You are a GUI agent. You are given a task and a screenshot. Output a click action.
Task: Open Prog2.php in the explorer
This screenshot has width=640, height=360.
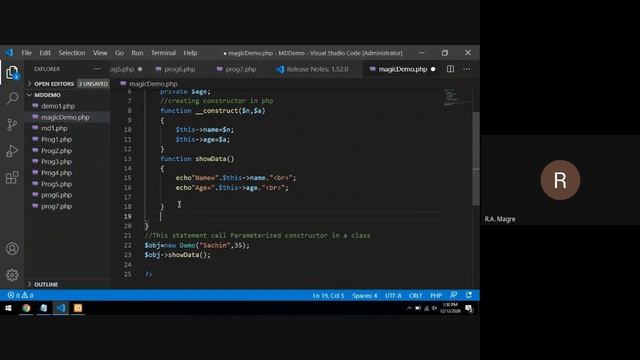coord(56,151)
